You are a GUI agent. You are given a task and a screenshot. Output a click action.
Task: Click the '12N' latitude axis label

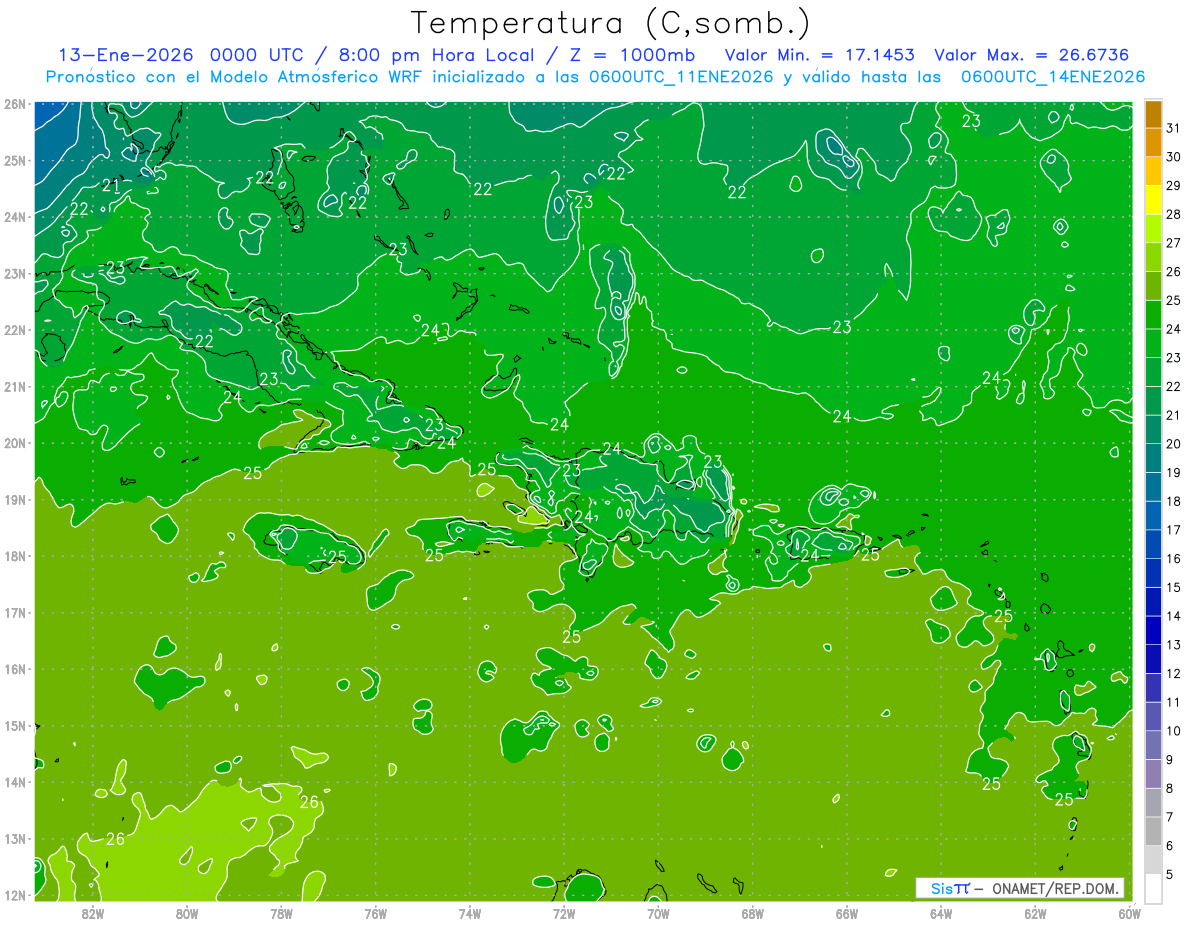click(15, 895)
